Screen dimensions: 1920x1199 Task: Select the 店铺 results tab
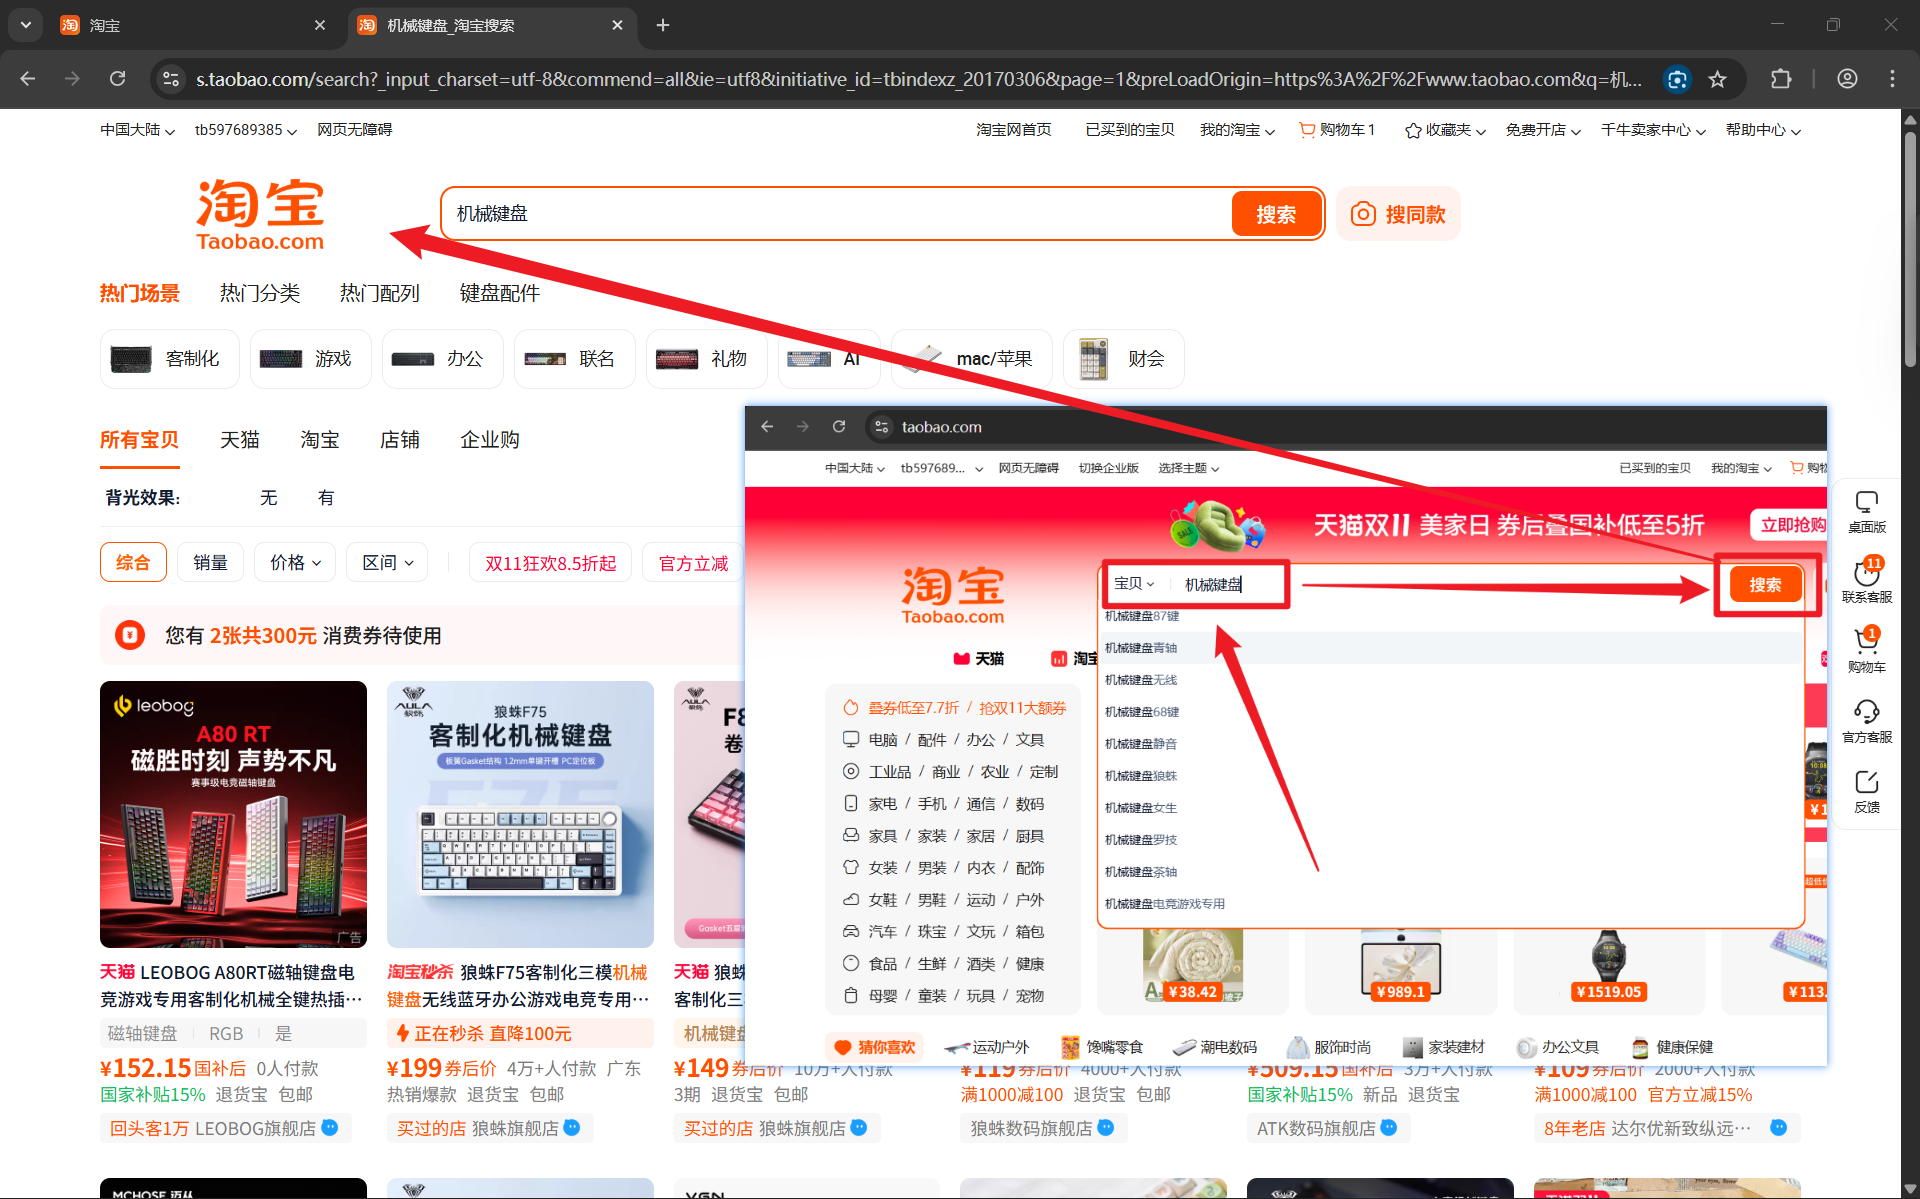(400, 440)
